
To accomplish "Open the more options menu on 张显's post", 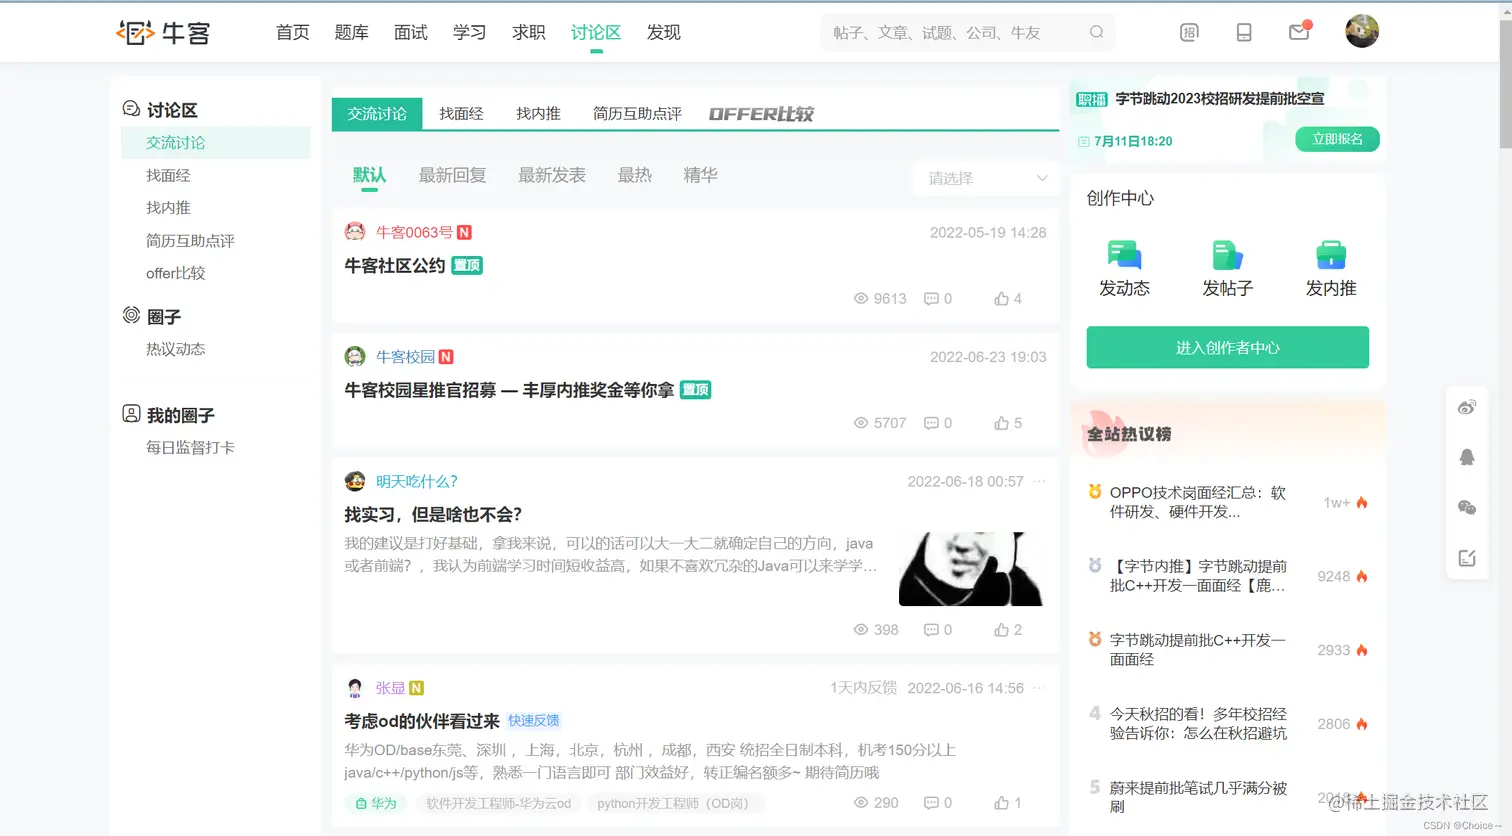I will pos(1038,687).
